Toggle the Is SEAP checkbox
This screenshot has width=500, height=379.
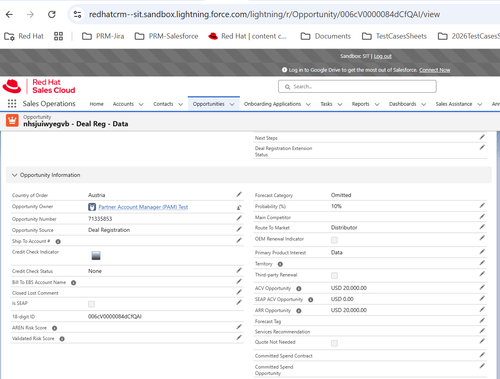(x=91, y=304)
